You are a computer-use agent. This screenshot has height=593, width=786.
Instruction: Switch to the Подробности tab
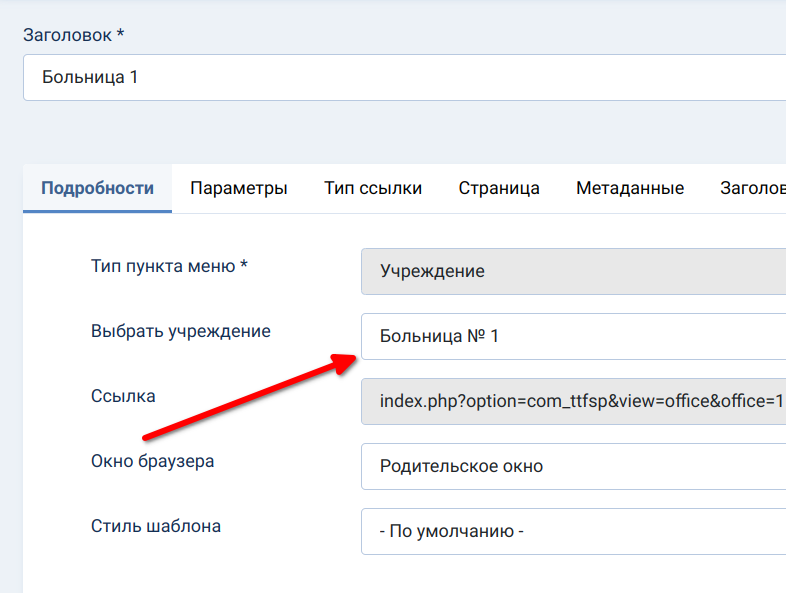point(97,188)
